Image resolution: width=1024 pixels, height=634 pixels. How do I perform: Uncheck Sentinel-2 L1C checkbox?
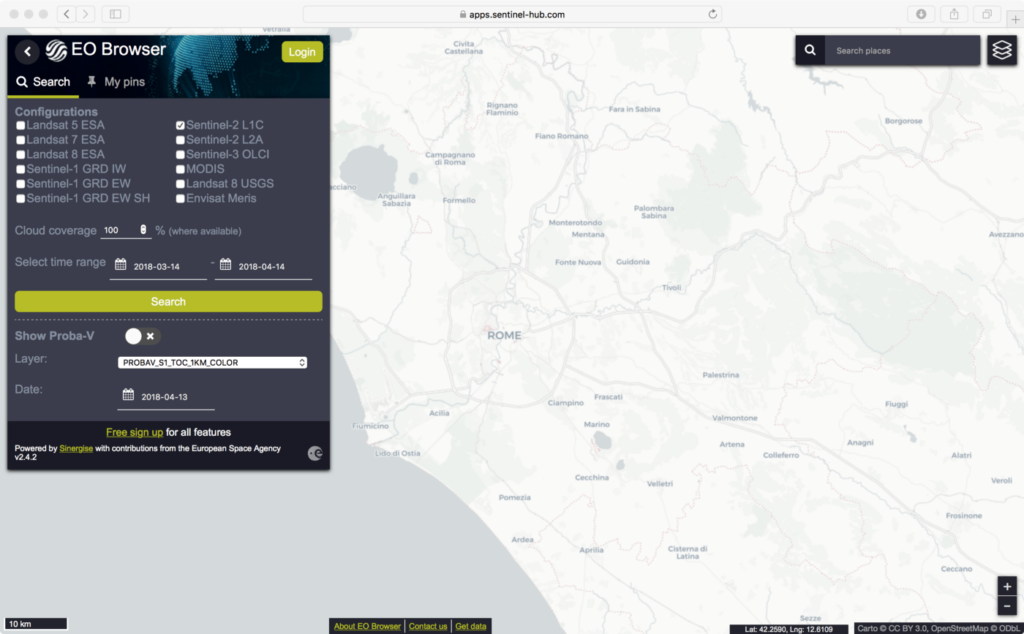180,125
